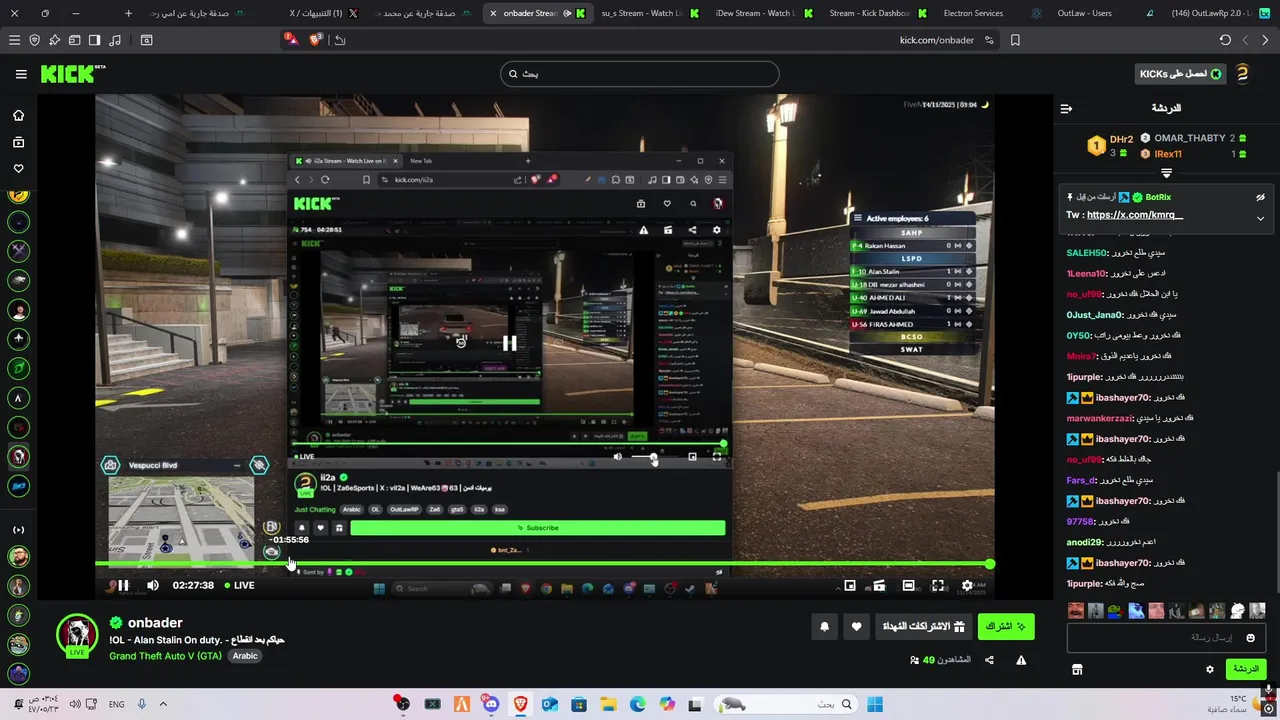Click the Arabic language tag
This screenshot has height=720, width=1280.
[x=245, y=656]
